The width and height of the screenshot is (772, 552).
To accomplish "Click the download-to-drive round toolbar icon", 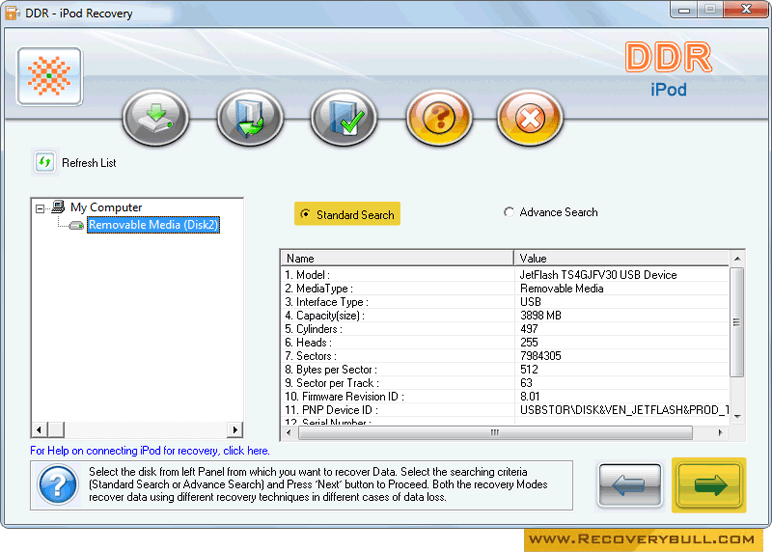I will click(156, 118).
